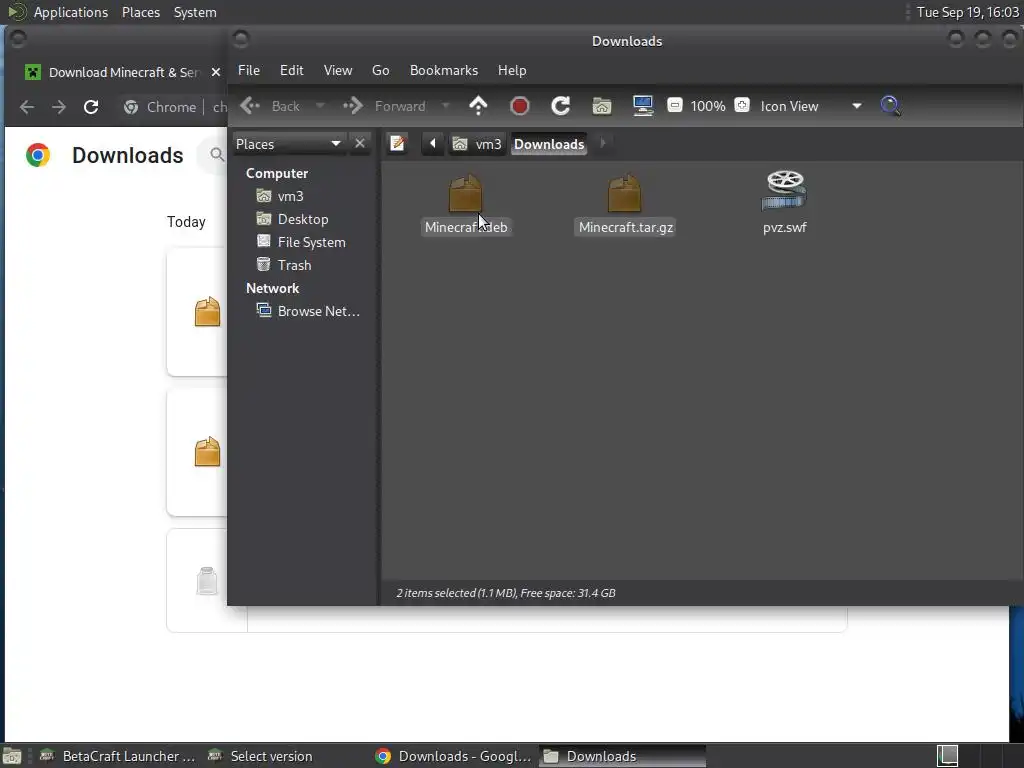Open the Edit menu
This screenshot has height=768, width=1024.
pos(291,71)
